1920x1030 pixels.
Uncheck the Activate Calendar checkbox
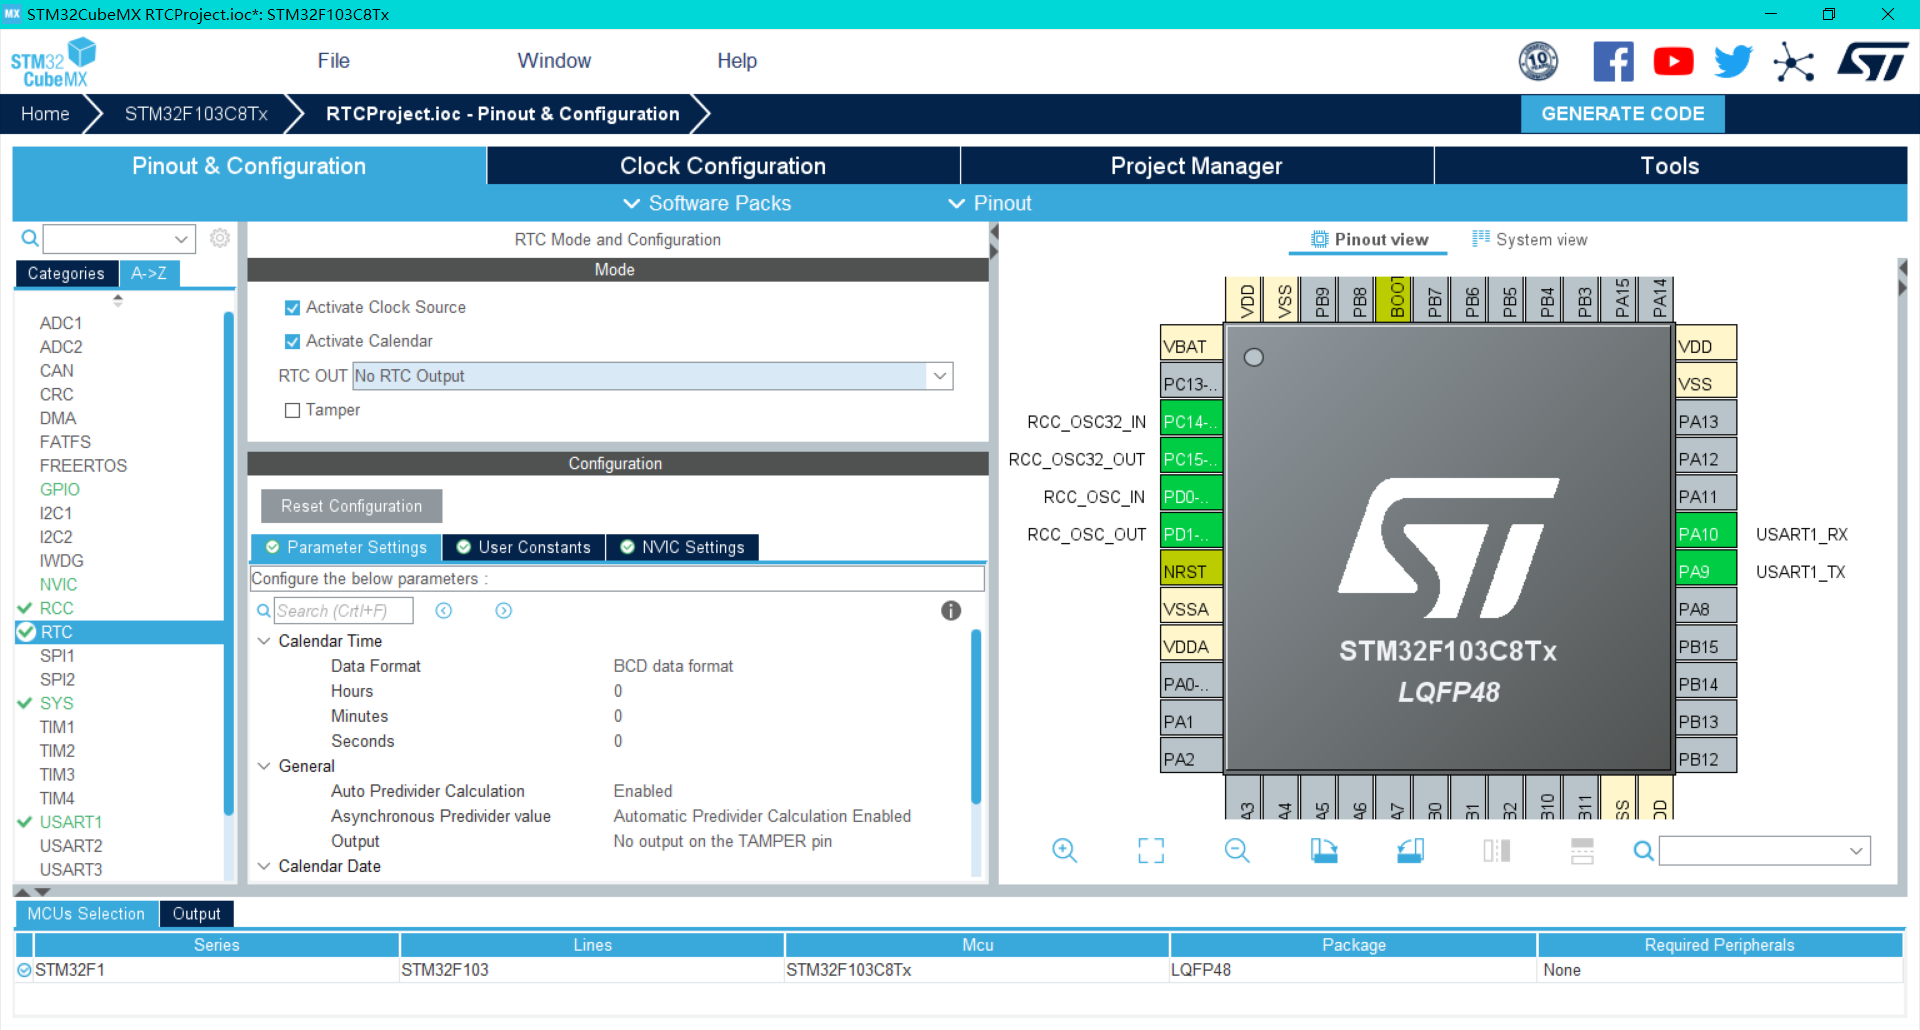pos(292,341)
